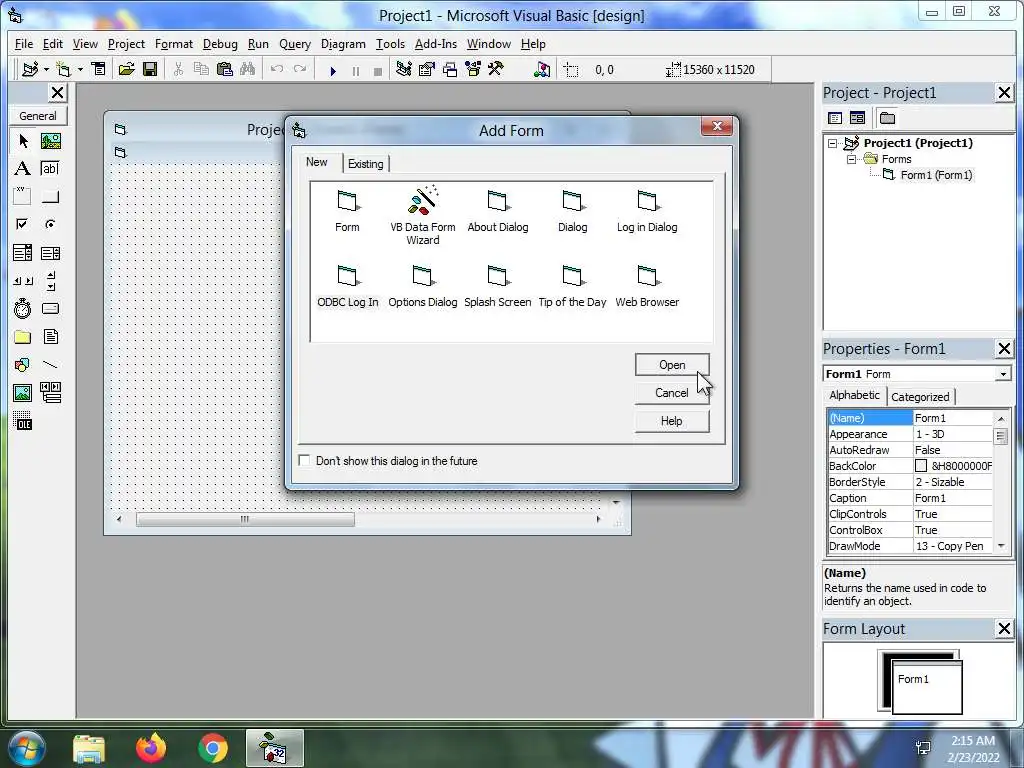Viewport: 1024px width, 768px height.
Task: Open Add Form dropdown arrow in toolbar
Action: point(80,69)
